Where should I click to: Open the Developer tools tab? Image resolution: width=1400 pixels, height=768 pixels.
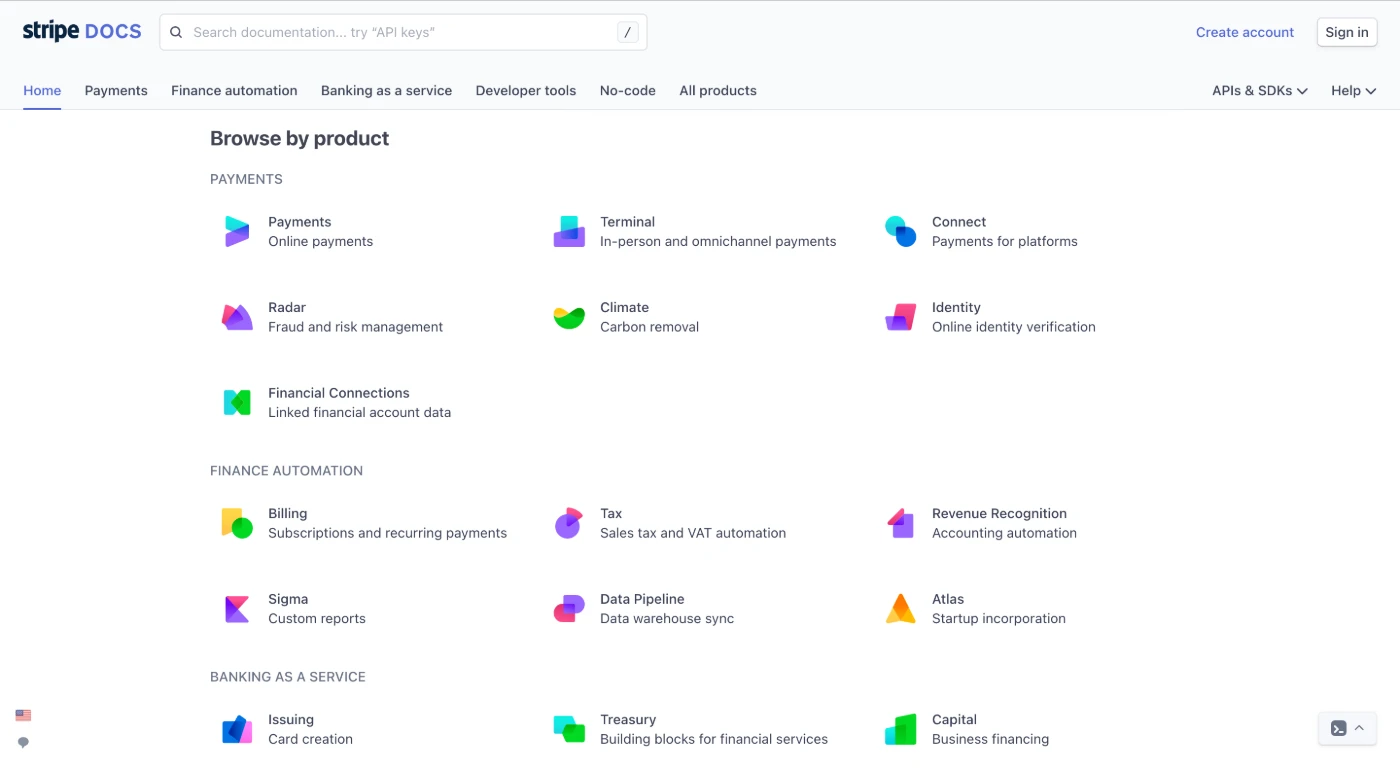526,90
